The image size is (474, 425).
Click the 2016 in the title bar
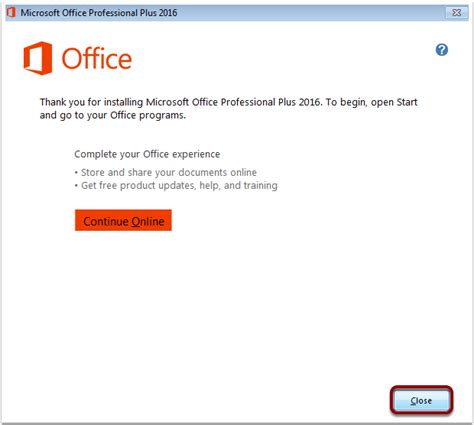click(x=168, y=13)
